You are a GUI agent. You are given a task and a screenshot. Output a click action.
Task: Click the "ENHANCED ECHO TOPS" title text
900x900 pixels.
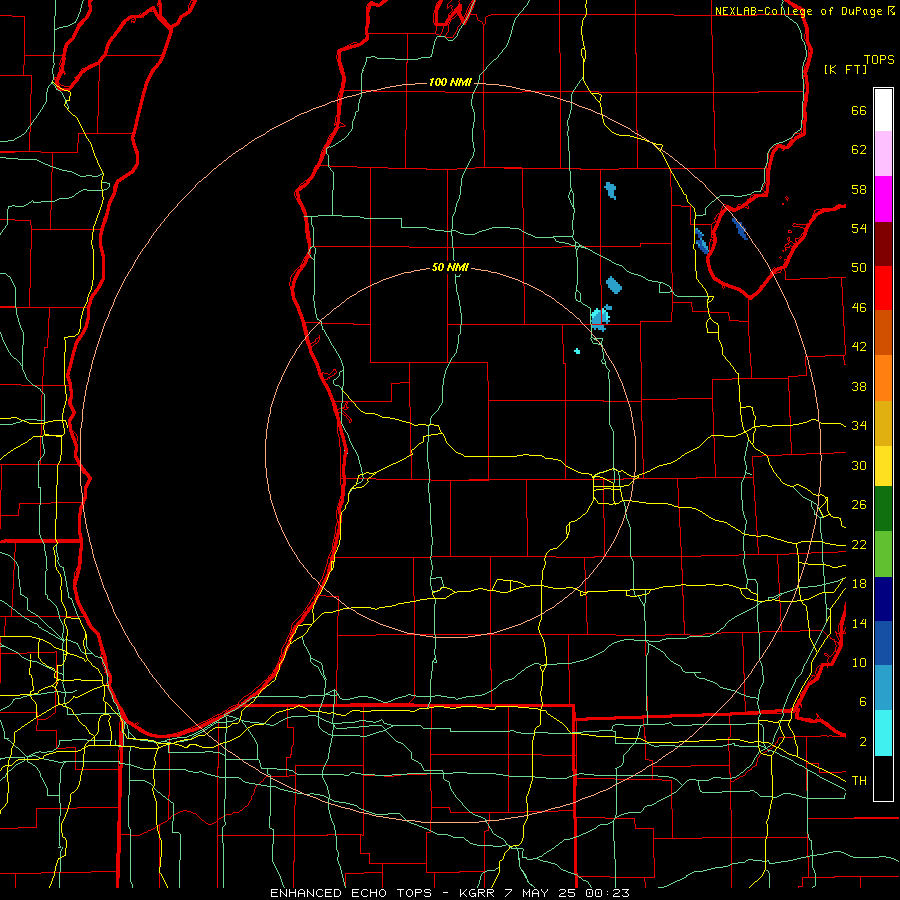pyautogui.click(x=351, y=893)
